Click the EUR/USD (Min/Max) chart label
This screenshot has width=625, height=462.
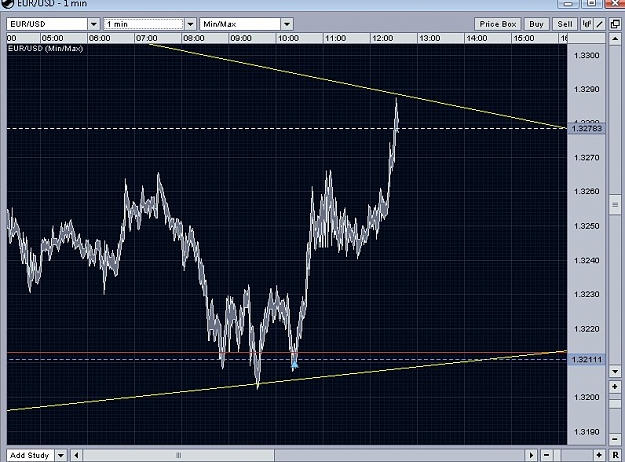(x=45, y=49)
